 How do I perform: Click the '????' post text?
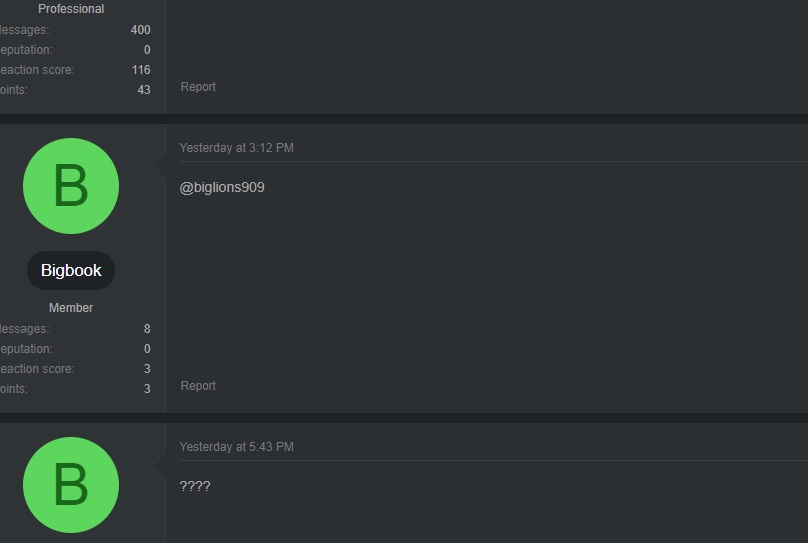coord(195,487)
